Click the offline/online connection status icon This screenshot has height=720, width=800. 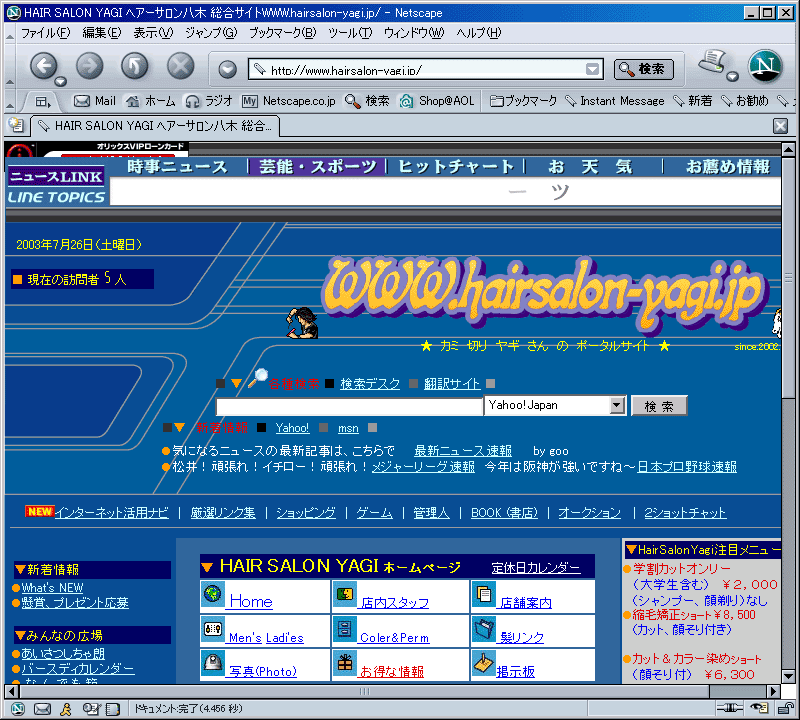pyautogui.click(x=730, y=708)
